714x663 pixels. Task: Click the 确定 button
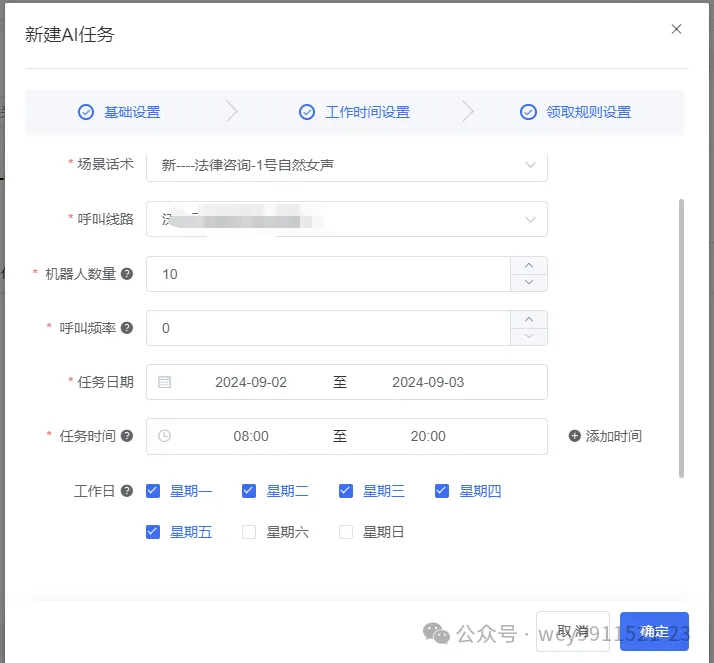point(654,631)
